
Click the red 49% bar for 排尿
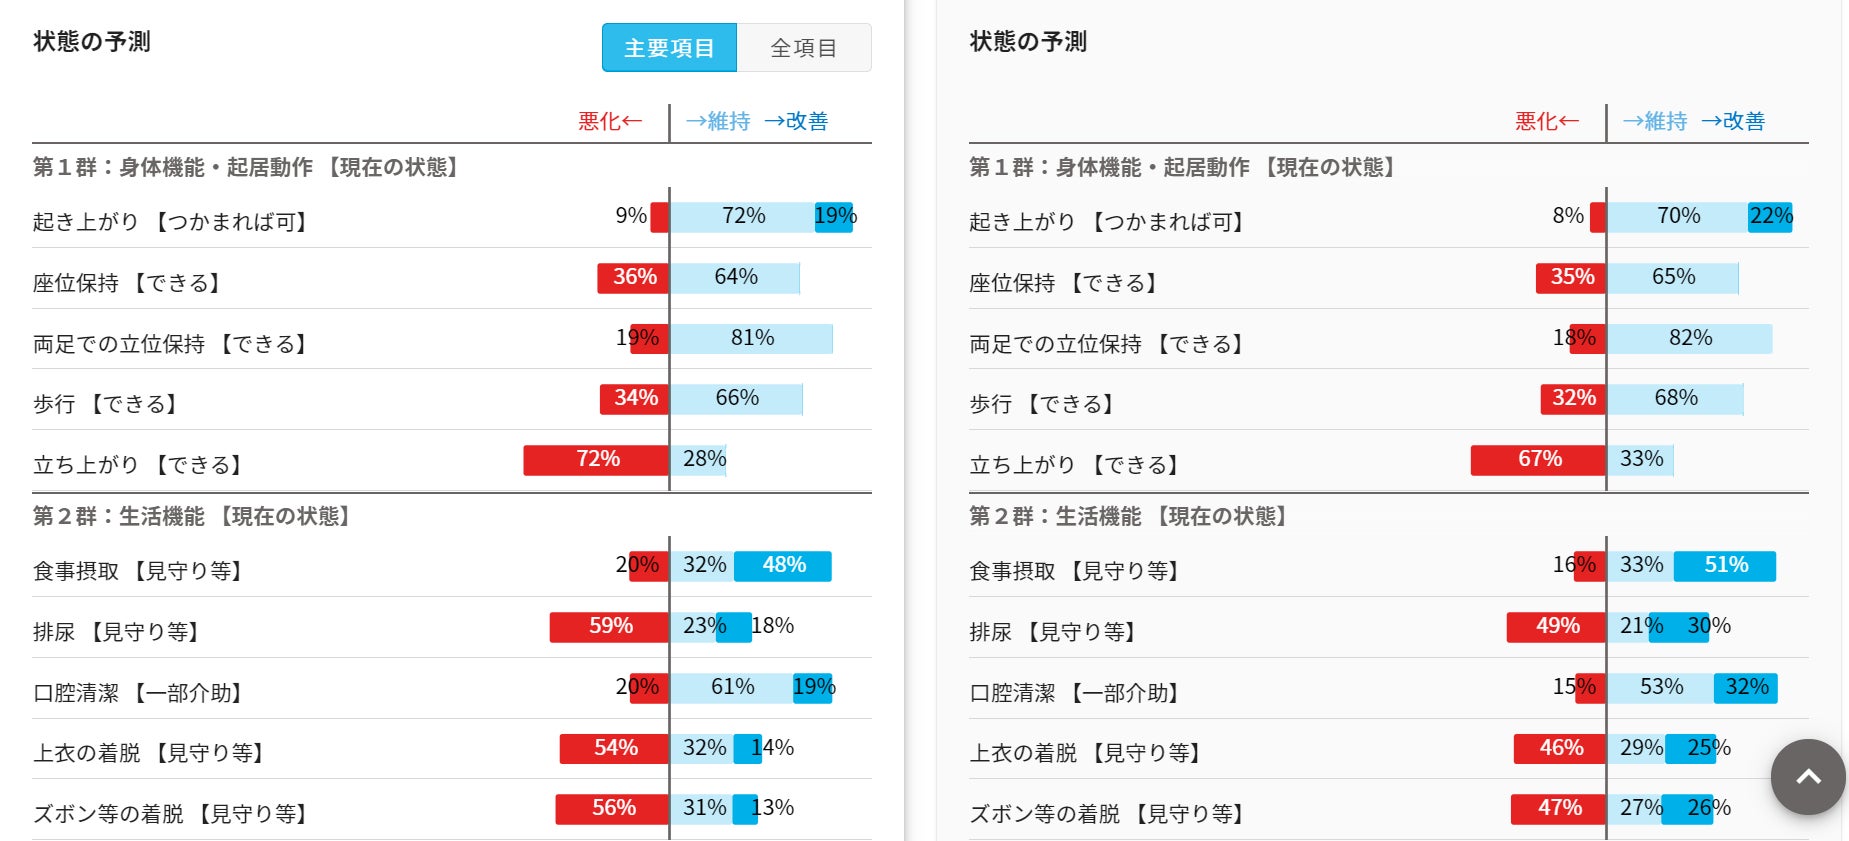point(1556,627)
